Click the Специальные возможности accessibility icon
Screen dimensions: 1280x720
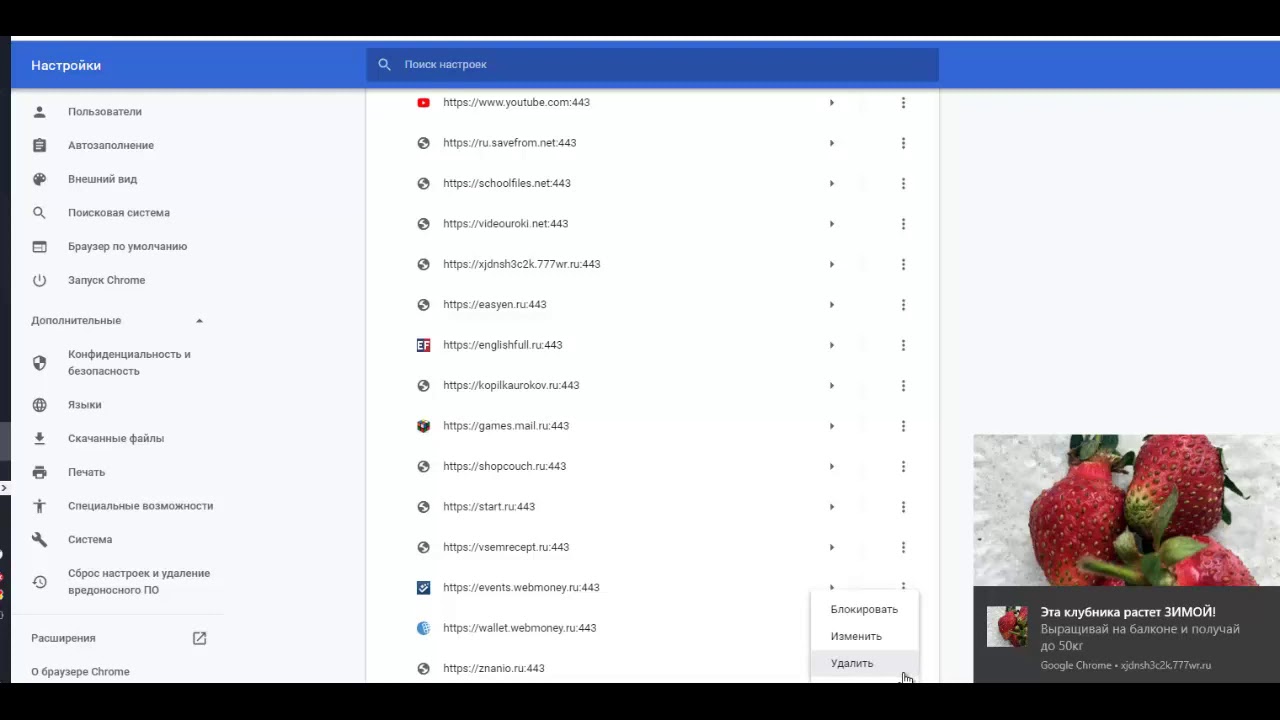(39, 506)
